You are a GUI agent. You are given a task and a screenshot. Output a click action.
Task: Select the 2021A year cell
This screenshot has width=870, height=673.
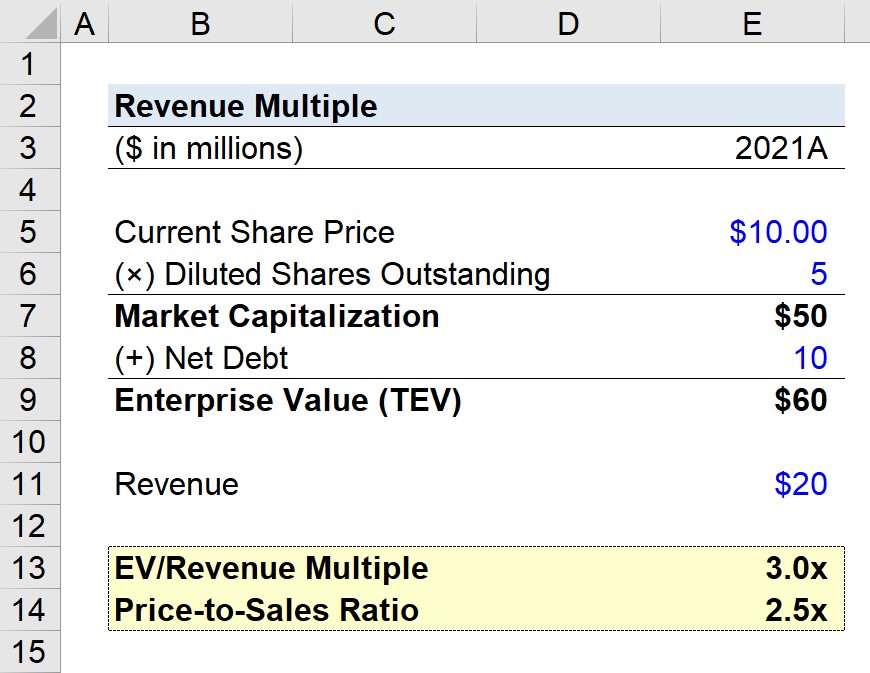click(752, 148)
